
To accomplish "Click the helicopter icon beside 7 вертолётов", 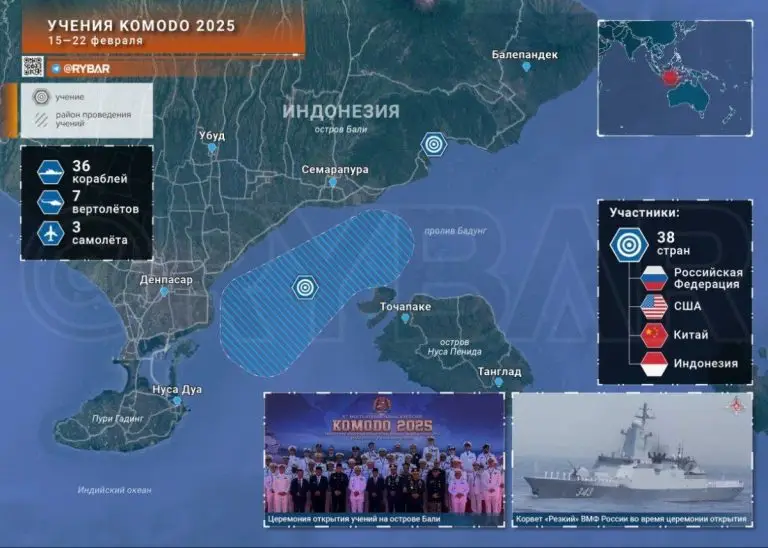I will [48, 201].
